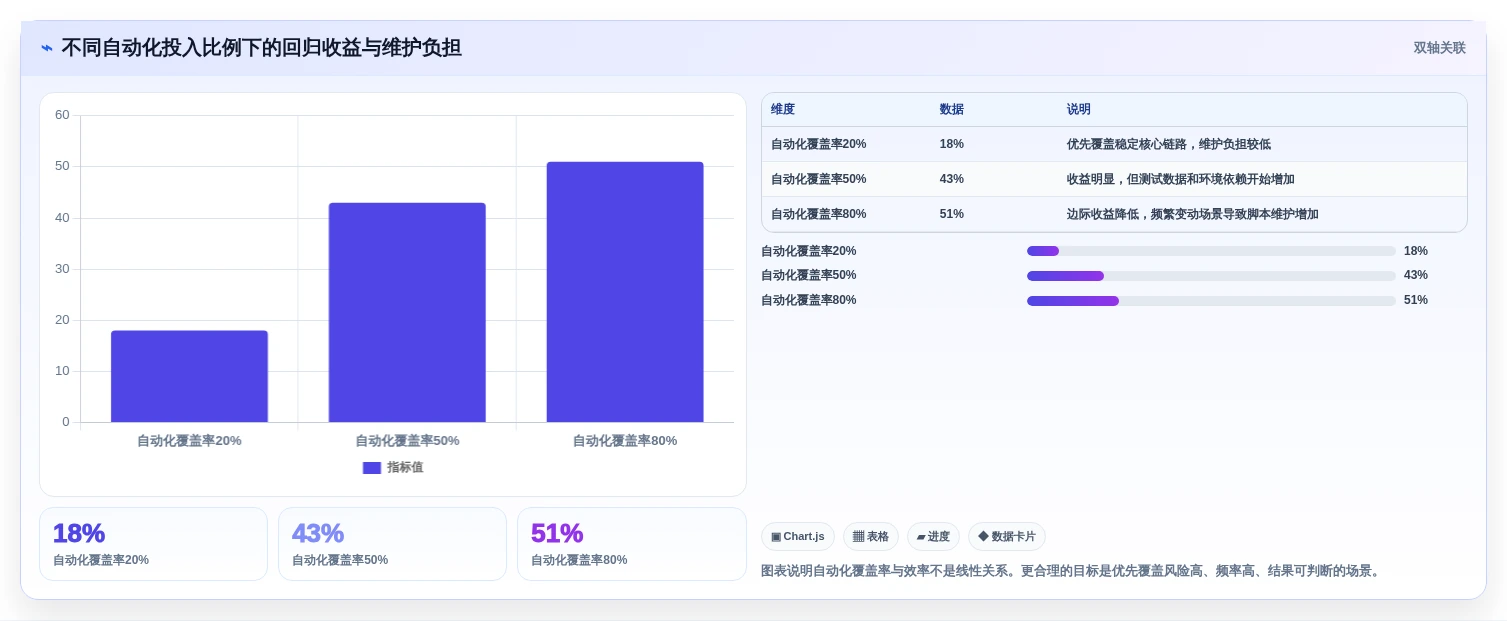Viewport: 1507px width, 621px height.
Task: Click the progress bar for 自动化覆盖率50%
Action: (1211, 276)
